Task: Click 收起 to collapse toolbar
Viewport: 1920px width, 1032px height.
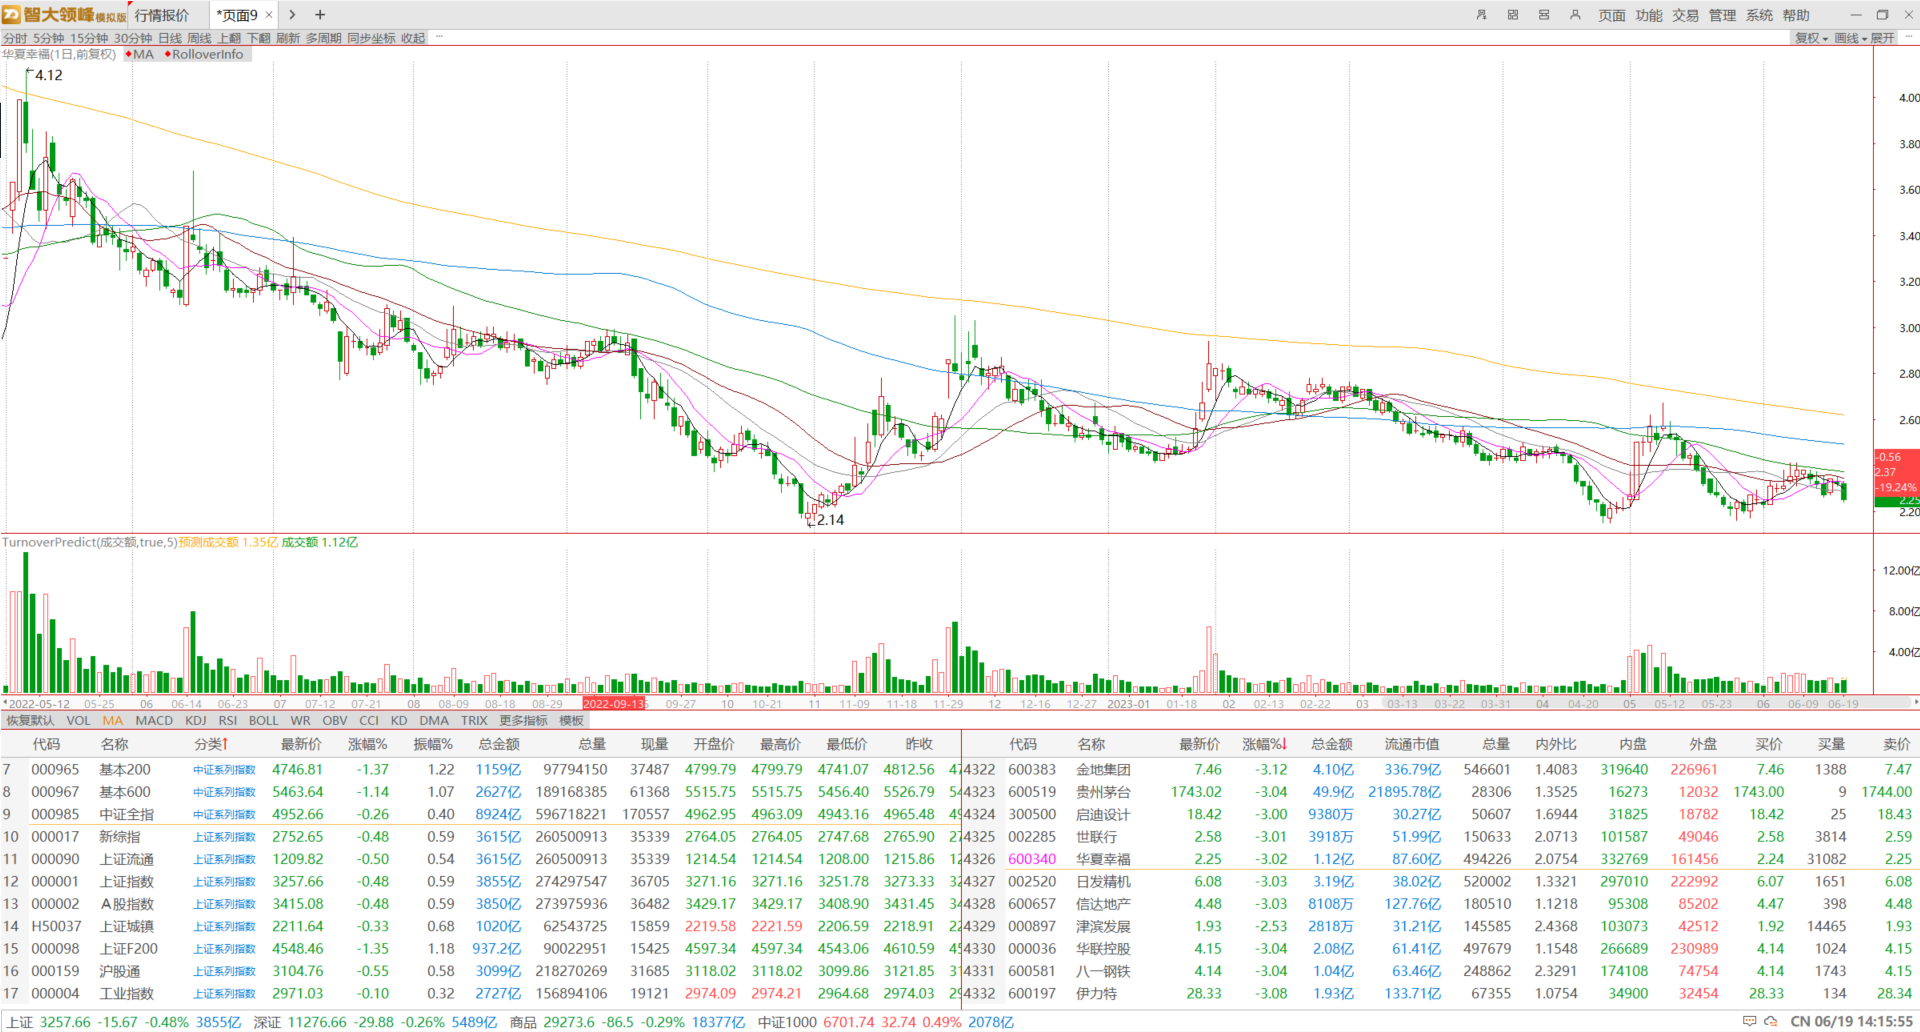Action: pyautogui.click(x=413, y=38)
